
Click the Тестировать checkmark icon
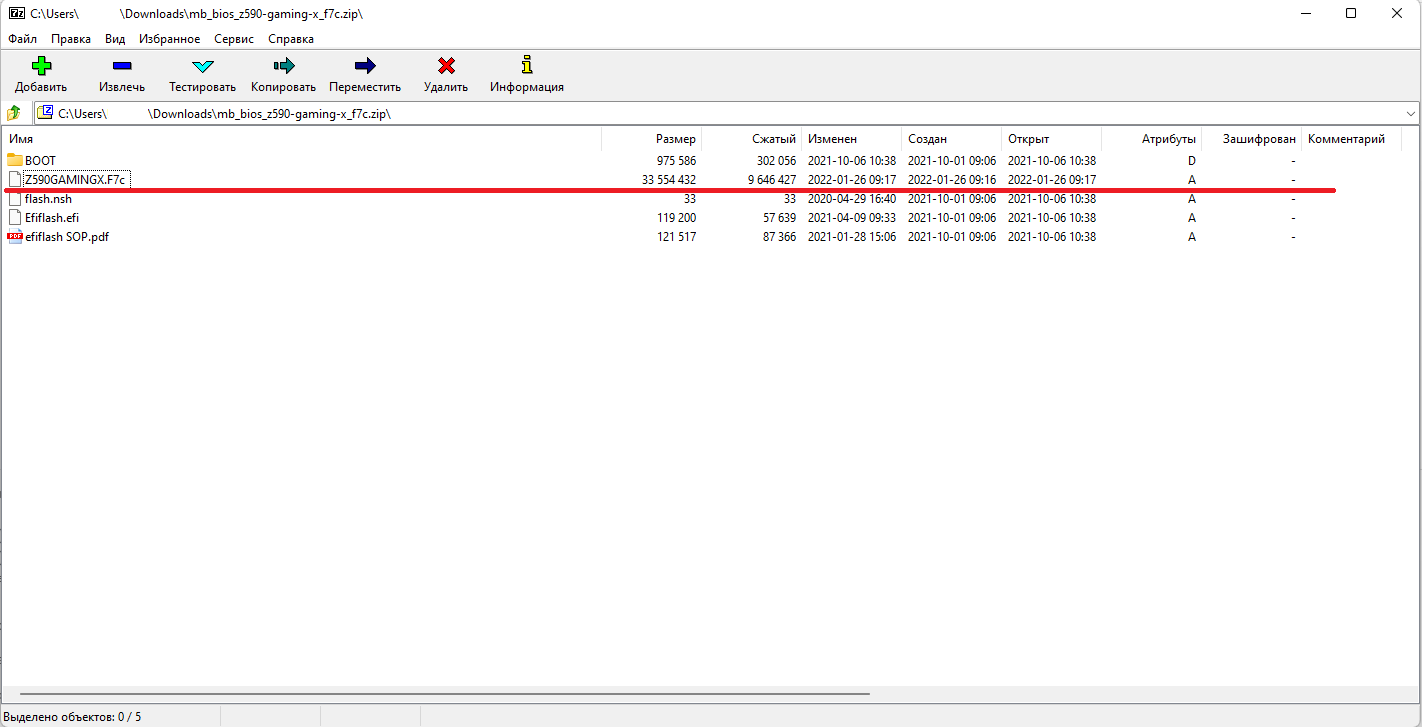pyautogui.click(x=202, y=67)
